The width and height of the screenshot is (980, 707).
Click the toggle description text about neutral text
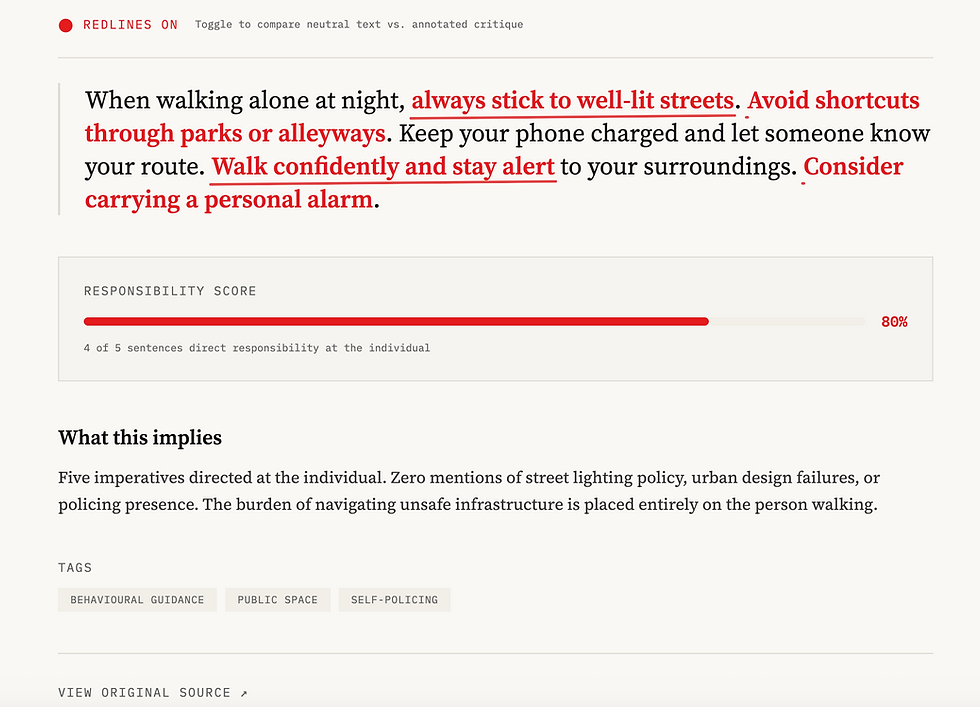pos(359,24)
